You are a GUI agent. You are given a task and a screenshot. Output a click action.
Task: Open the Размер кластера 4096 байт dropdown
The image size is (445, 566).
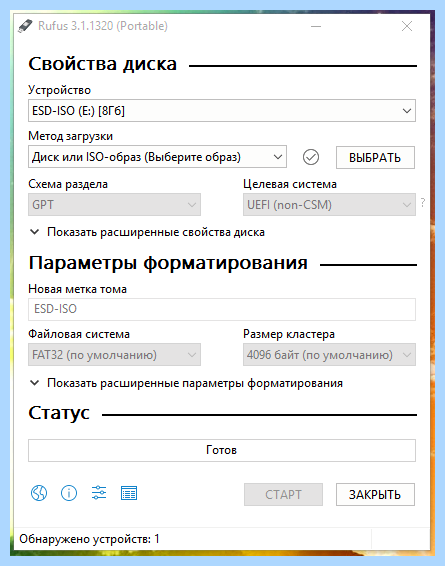tap(329, 354)
